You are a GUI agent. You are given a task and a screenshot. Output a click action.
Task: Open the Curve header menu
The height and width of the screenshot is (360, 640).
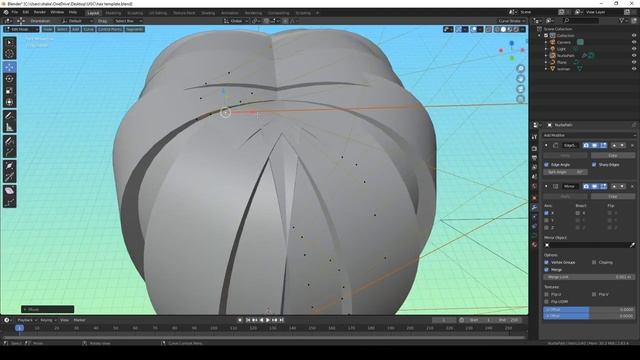click(89, 29)
